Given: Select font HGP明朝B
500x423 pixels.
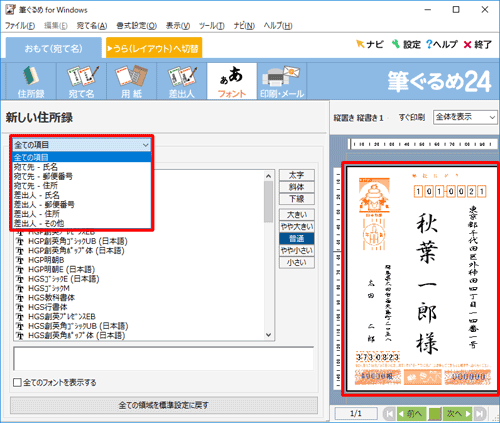Looking at the screenshot, I should tap(46, 260).
